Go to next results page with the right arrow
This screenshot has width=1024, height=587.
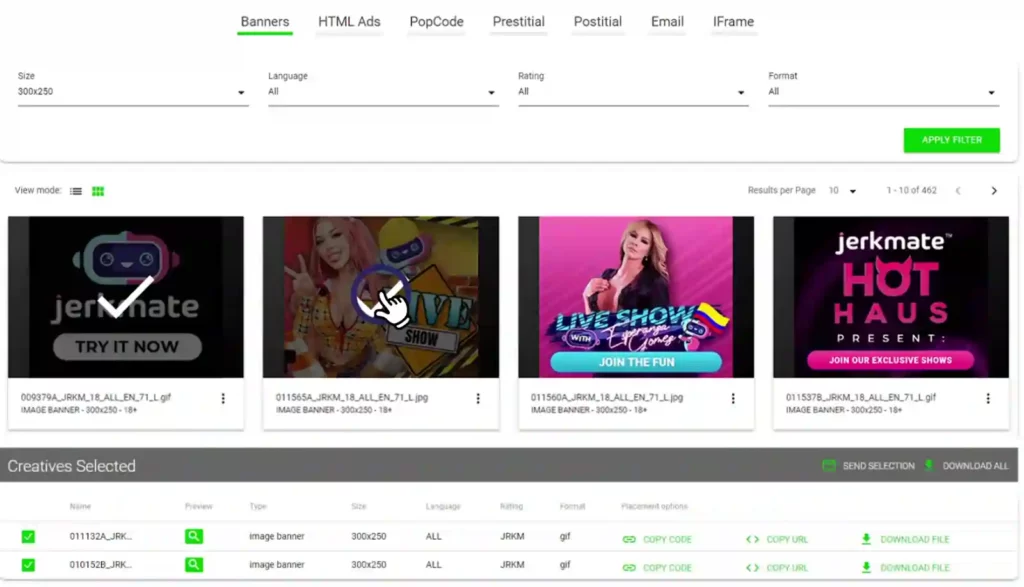pos(994,190)
